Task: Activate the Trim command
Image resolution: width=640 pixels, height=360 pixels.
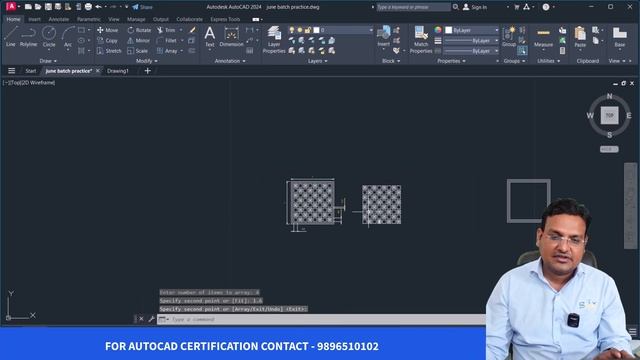Action: tap(167, 30)
